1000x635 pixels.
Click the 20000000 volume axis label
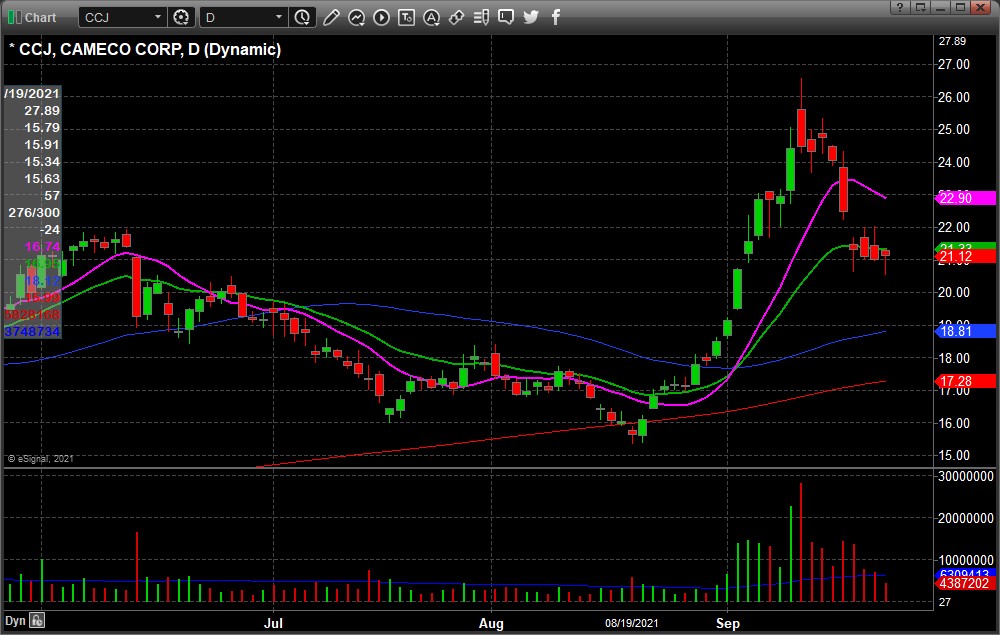[x=966, y=518]
